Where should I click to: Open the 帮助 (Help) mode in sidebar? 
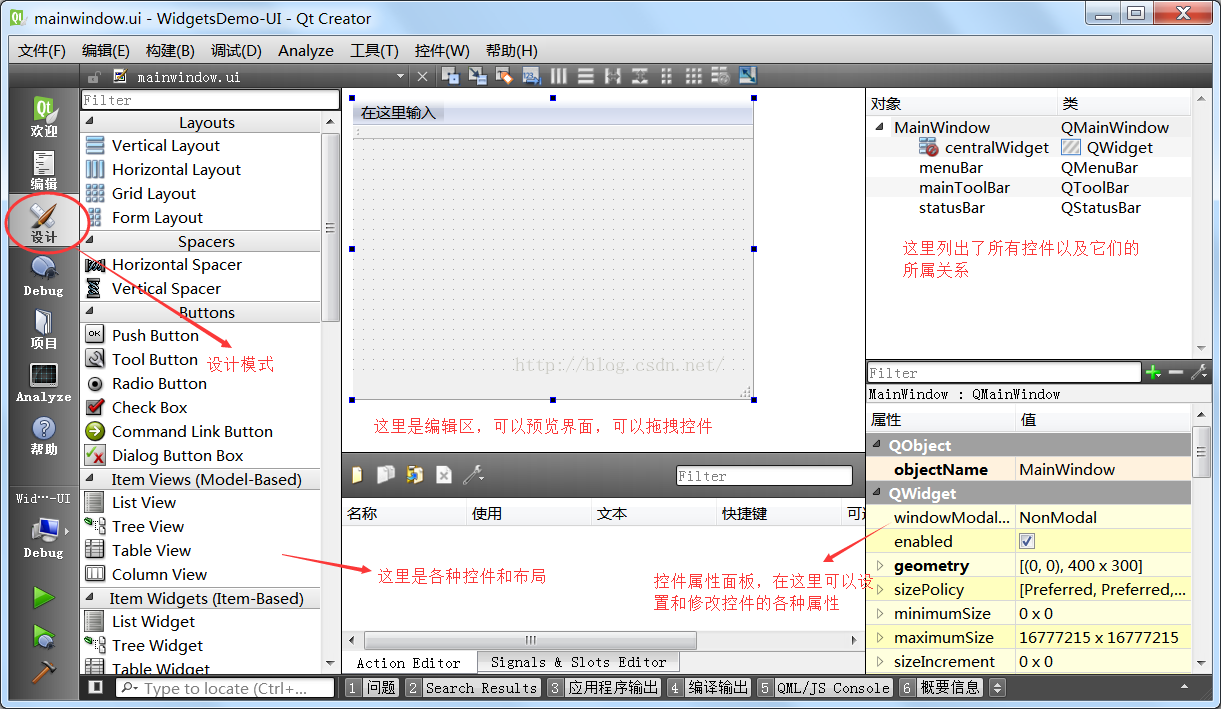pyautogui.click(x=44, y=435)
